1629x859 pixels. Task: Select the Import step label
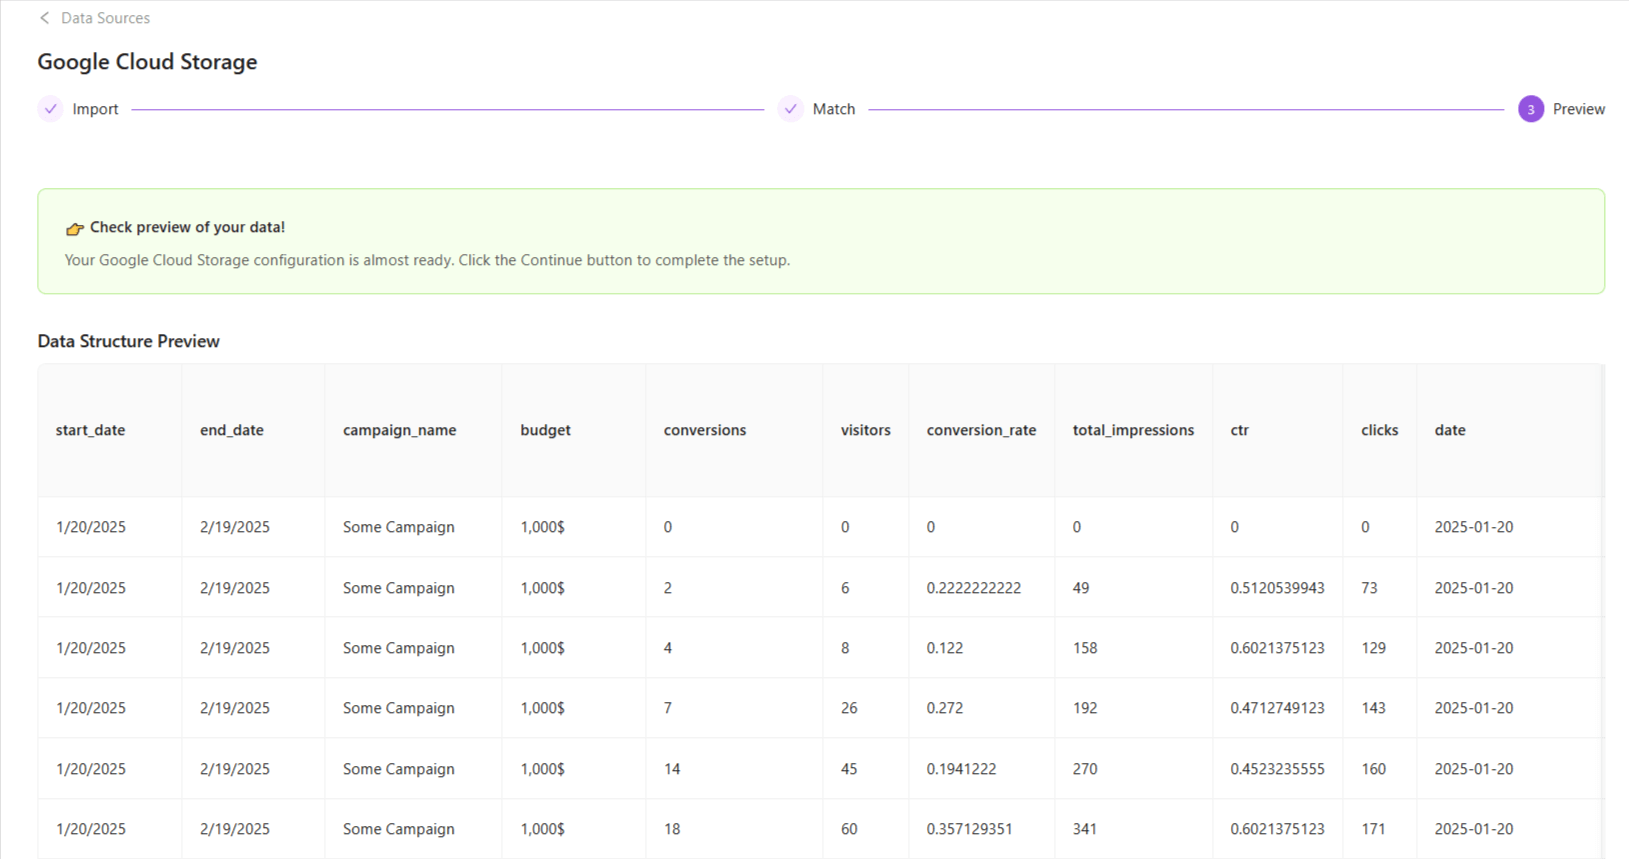(95, 109)
